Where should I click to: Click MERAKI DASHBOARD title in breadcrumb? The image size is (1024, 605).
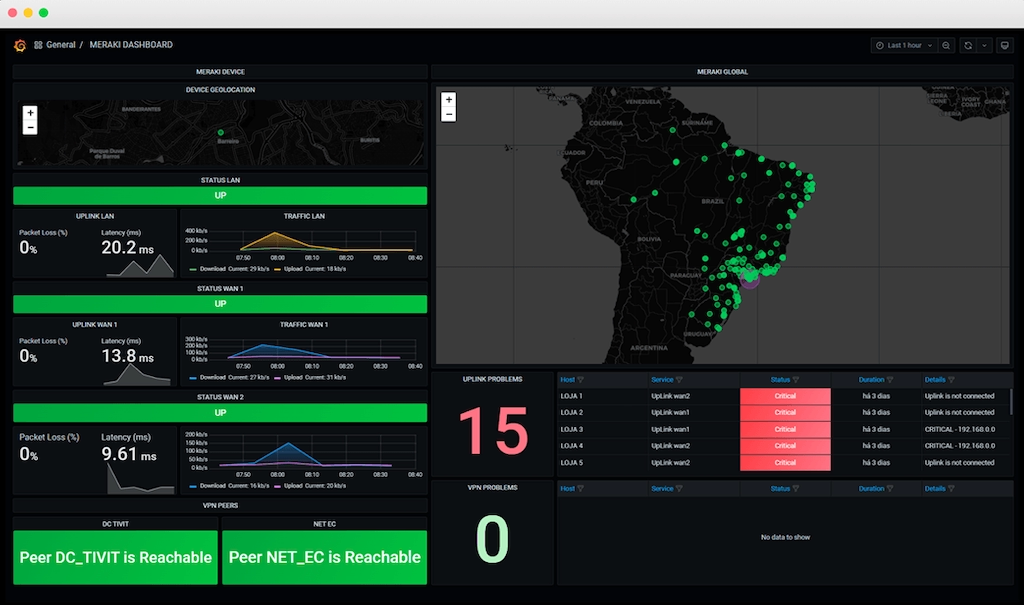pos(131,45)
